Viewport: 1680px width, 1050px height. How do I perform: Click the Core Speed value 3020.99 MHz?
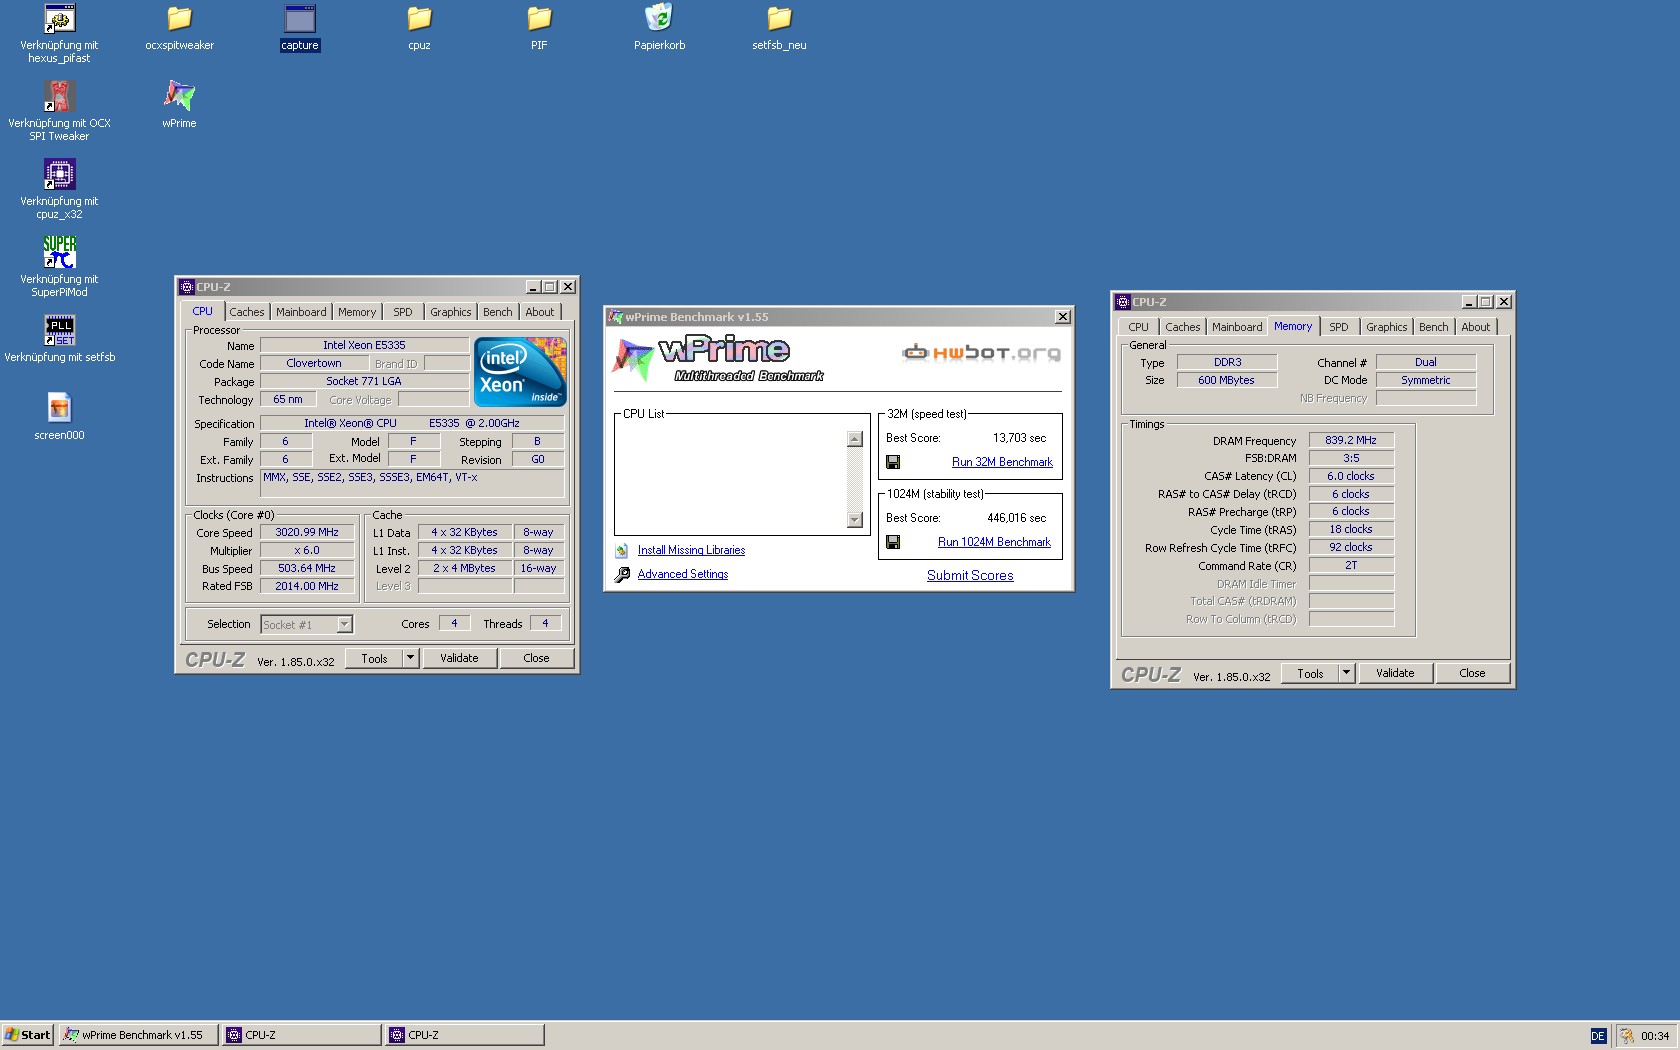click(307, 533)
